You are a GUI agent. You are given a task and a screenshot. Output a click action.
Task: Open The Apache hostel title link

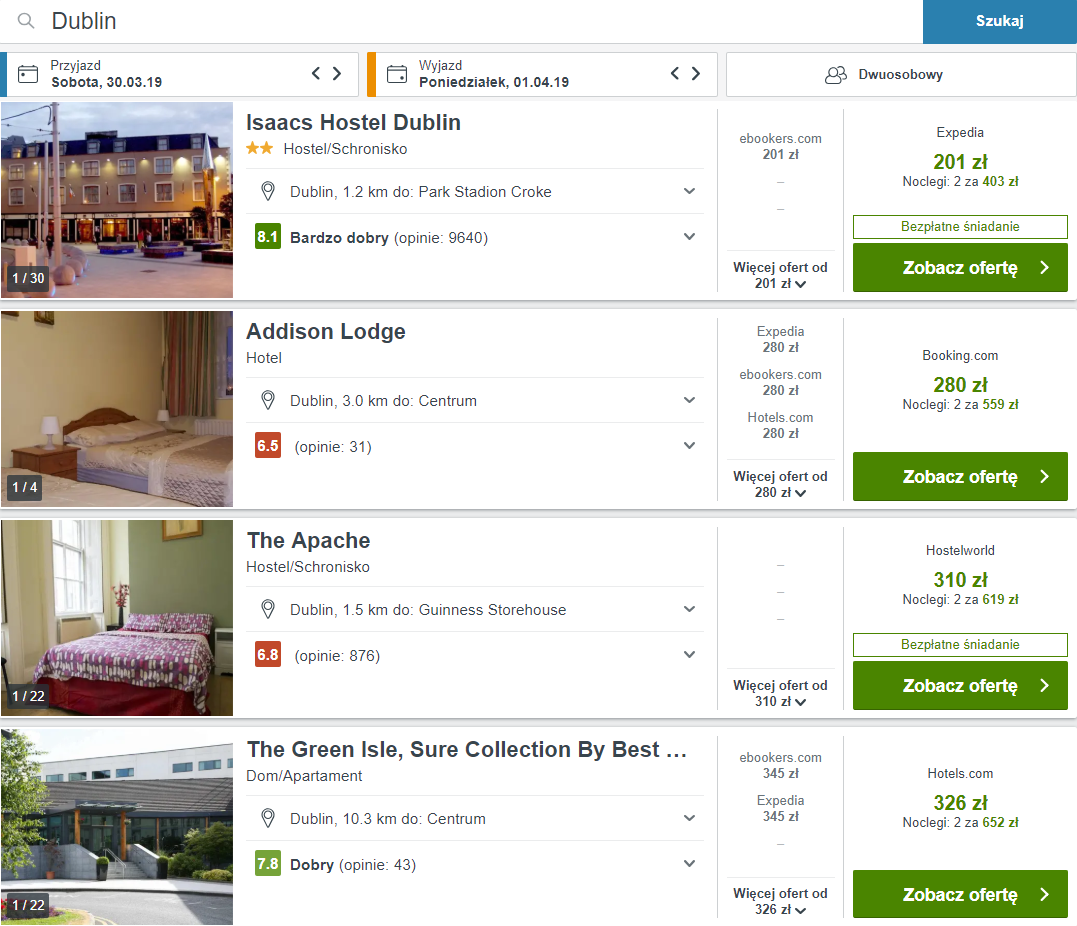pyautogui.click(x=308, y=540)
